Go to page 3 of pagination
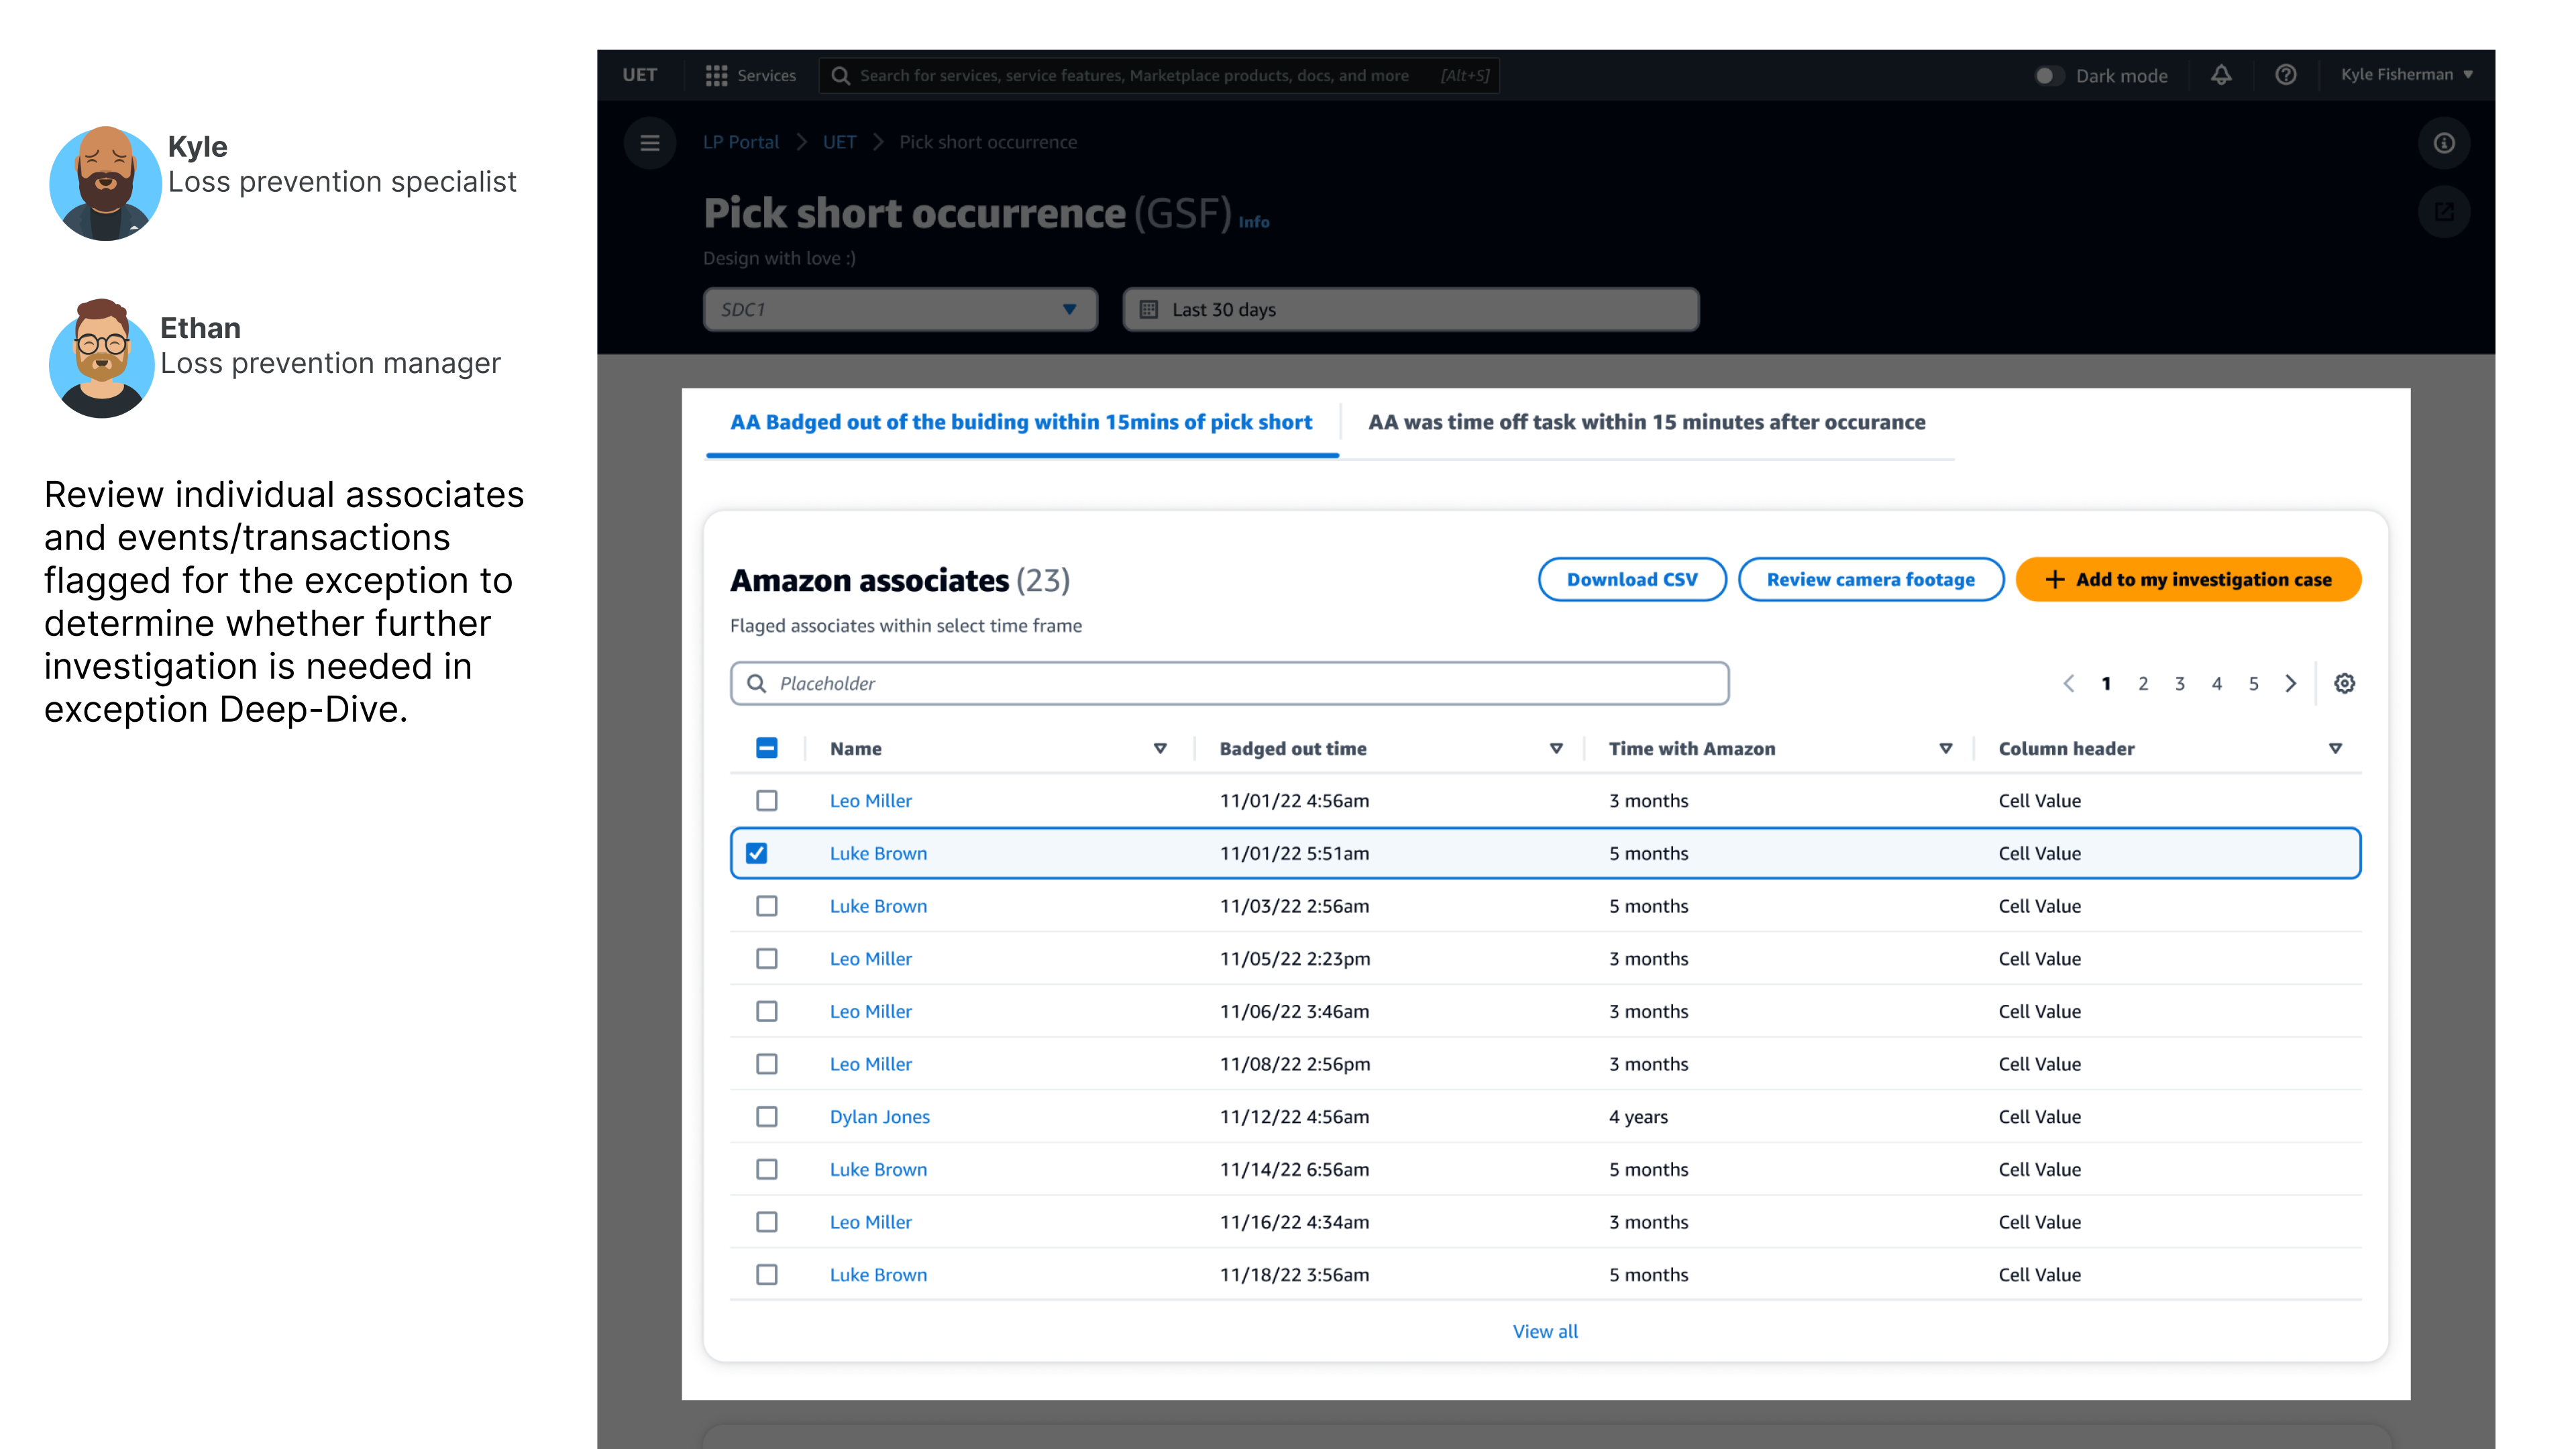 pyautogui.click(x=2180, y=683)
